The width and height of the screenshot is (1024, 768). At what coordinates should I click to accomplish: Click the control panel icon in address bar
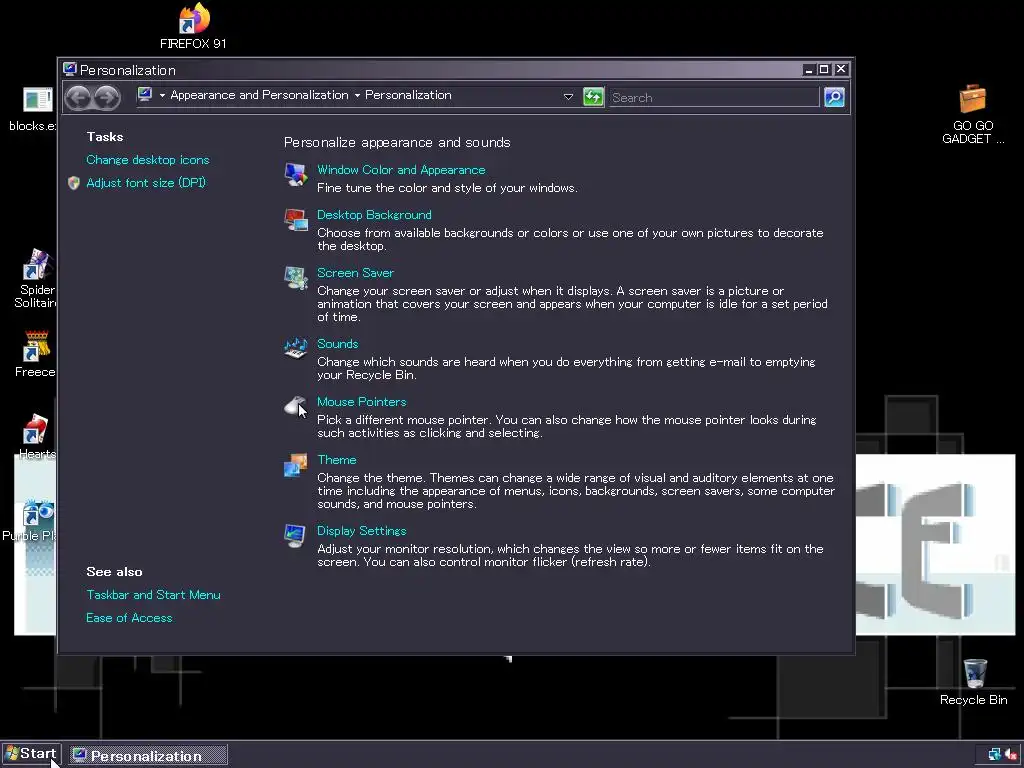pos(145,95)
